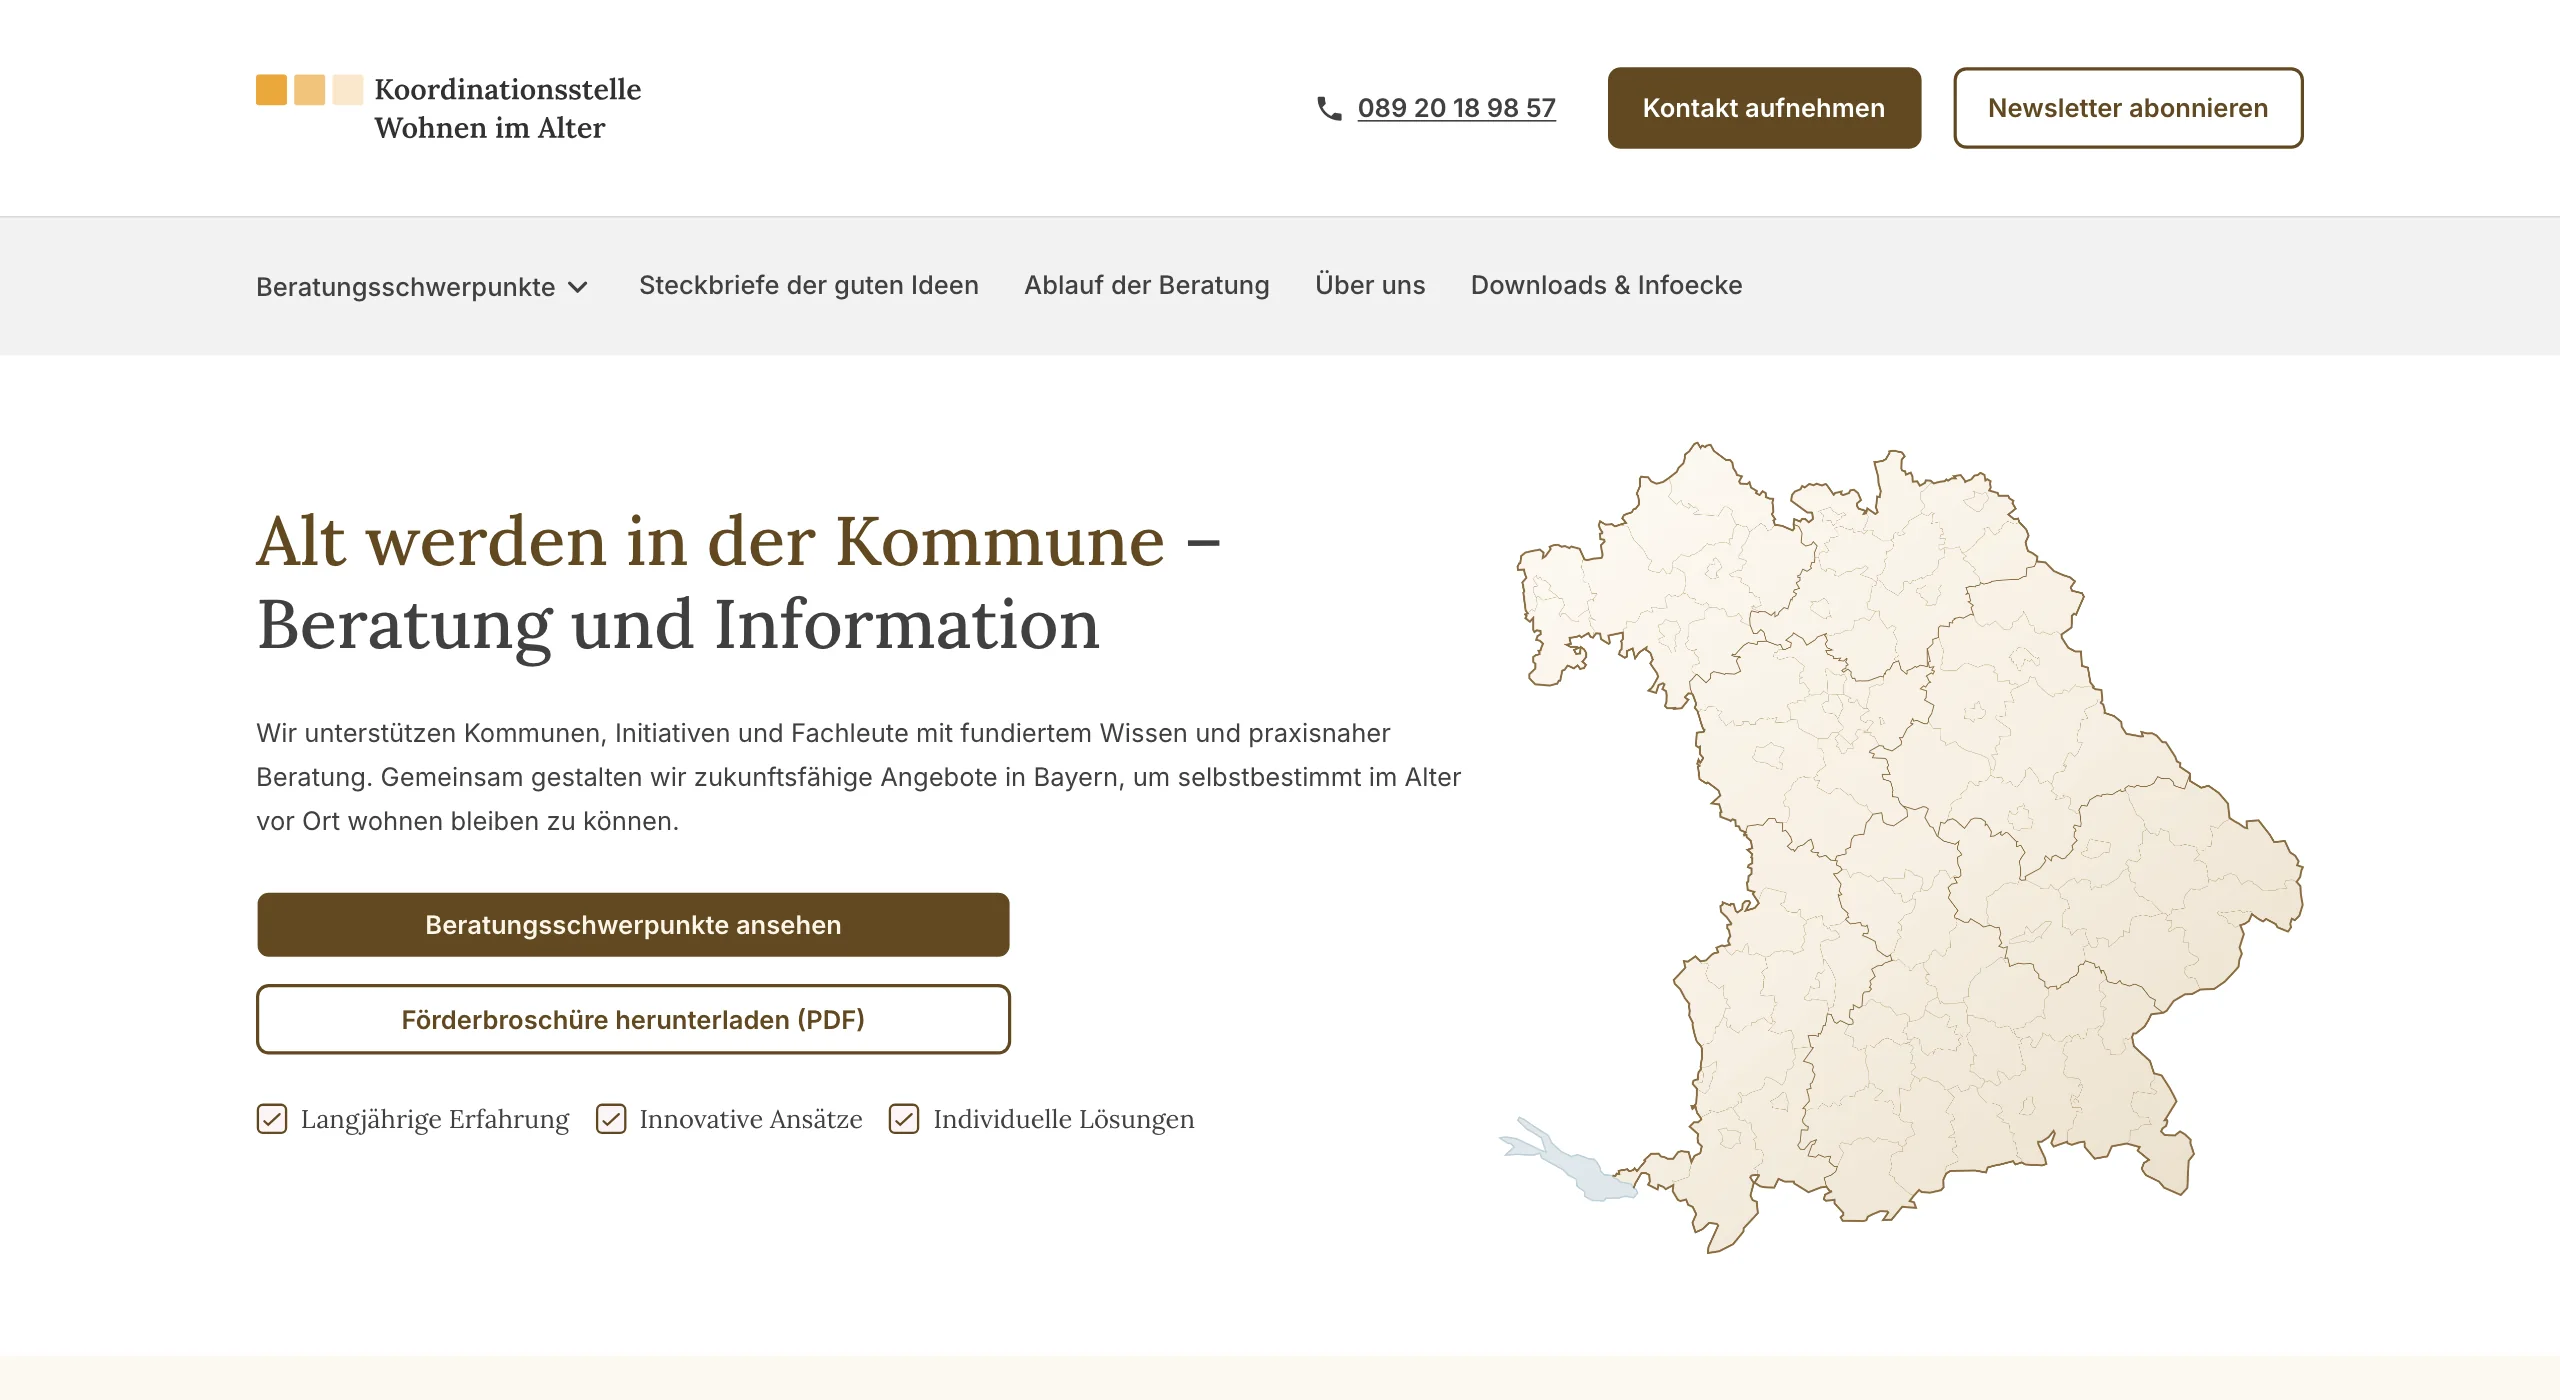This screenshot has width=2560, height=1400.
Task: Click the paragraph starting 'Wir unterstützen Kommunen'
Action: point(858,777)
